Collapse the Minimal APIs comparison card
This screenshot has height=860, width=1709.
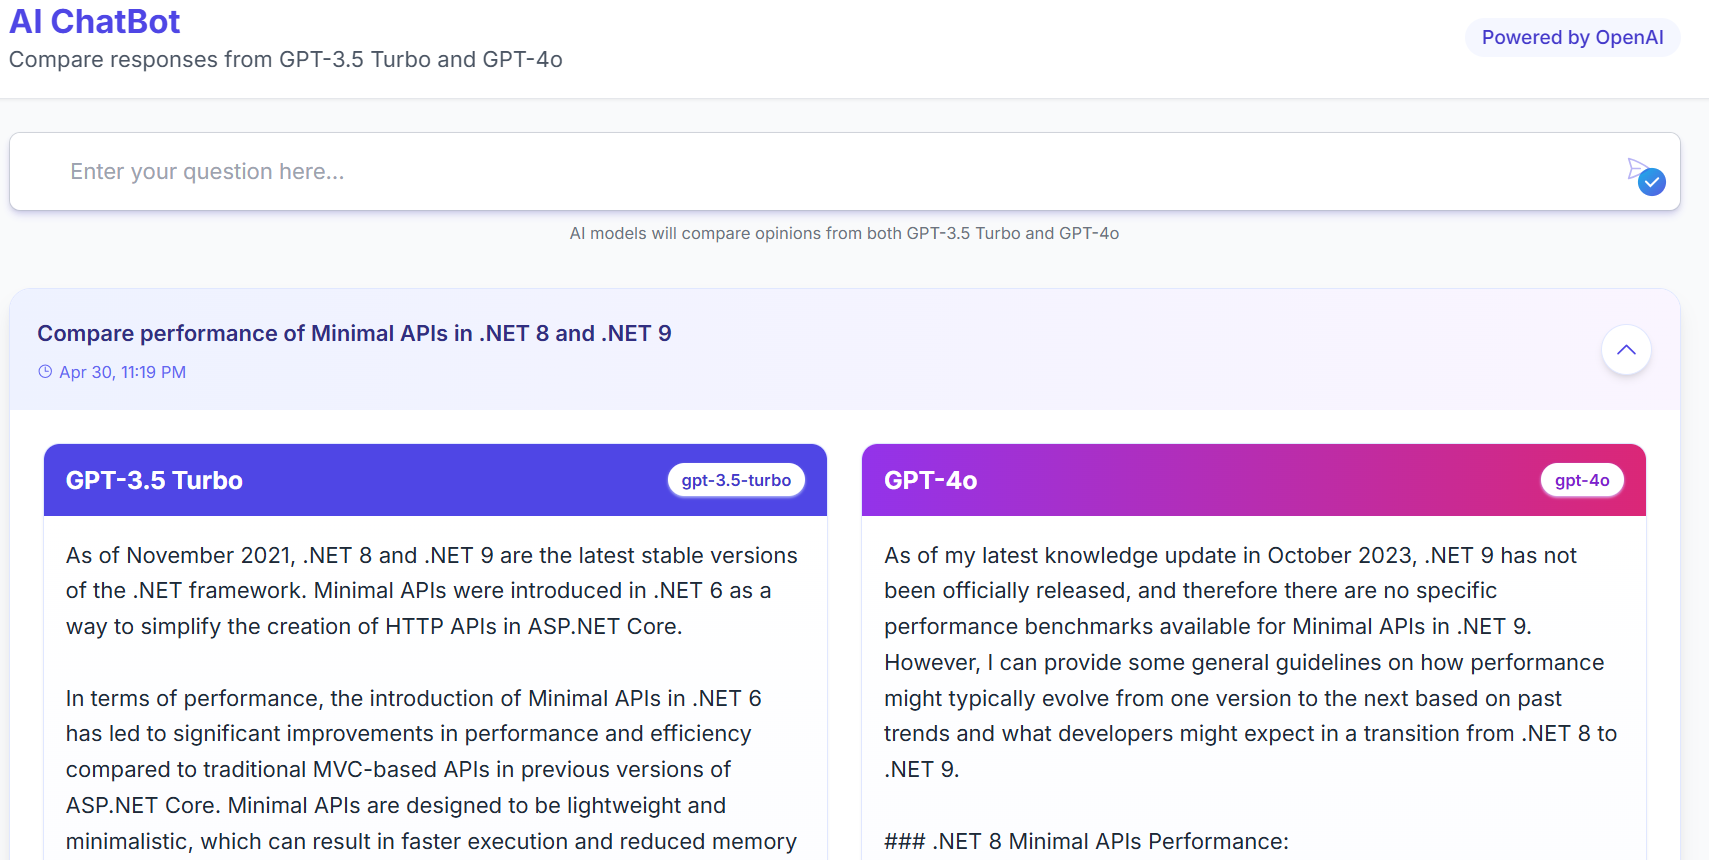click(x=1626, y=350)
